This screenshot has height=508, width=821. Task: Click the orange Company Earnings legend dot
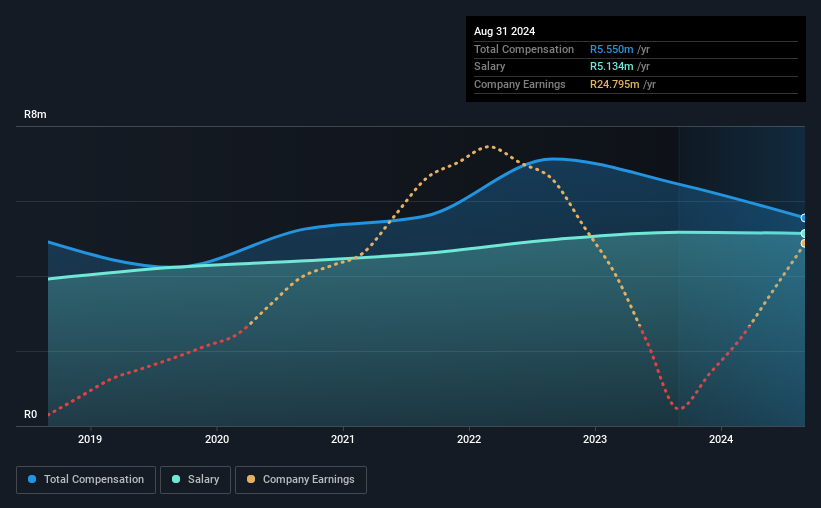click(251, 479)
